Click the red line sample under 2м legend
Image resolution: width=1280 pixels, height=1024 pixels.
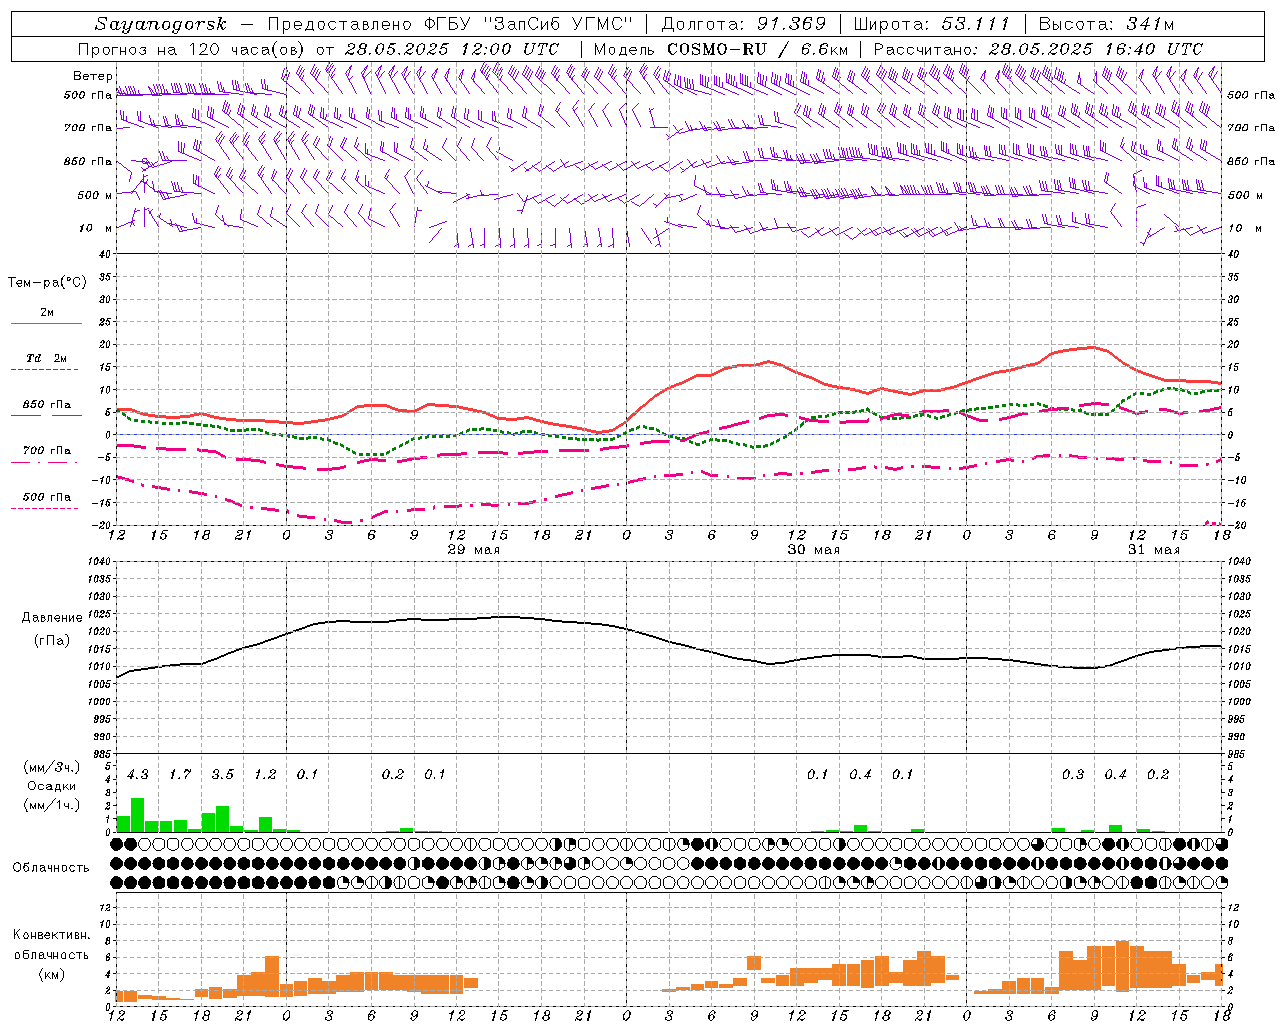(46, 324)
